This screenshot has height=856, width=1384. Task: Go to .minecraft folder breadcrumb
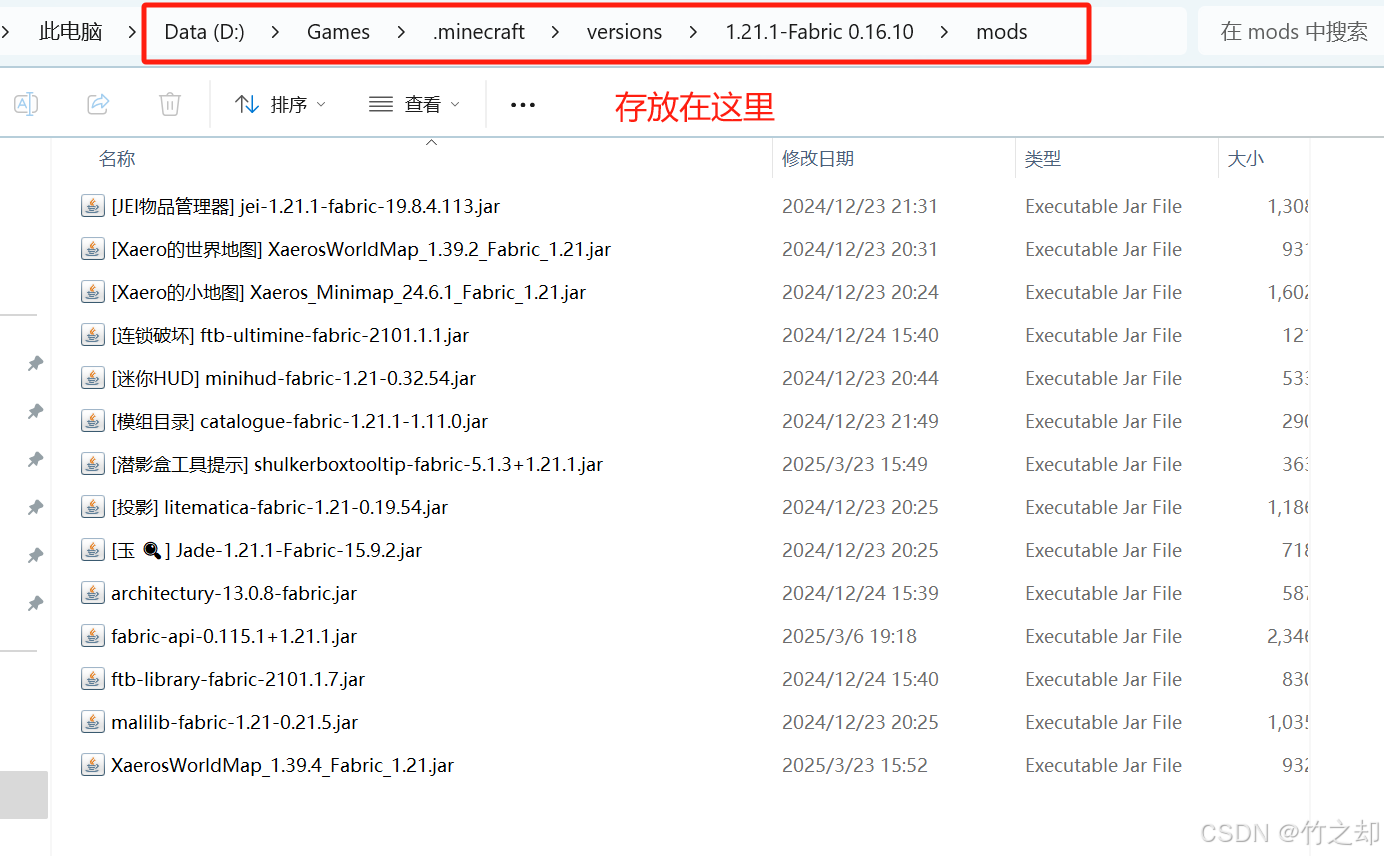click(x=479, y=32)
